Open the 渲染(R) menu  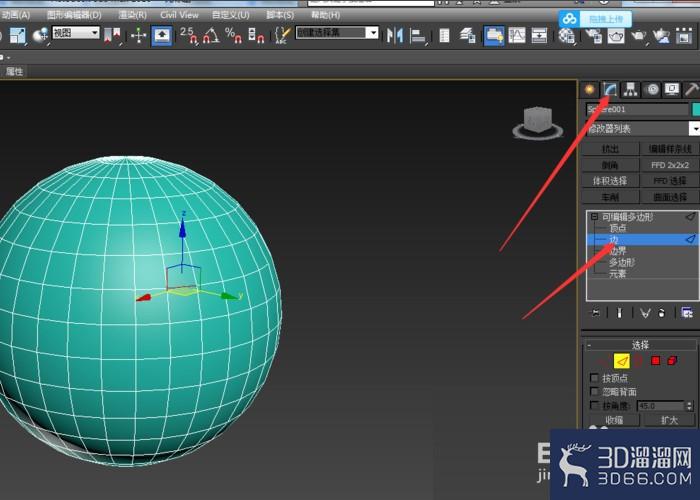133,15
